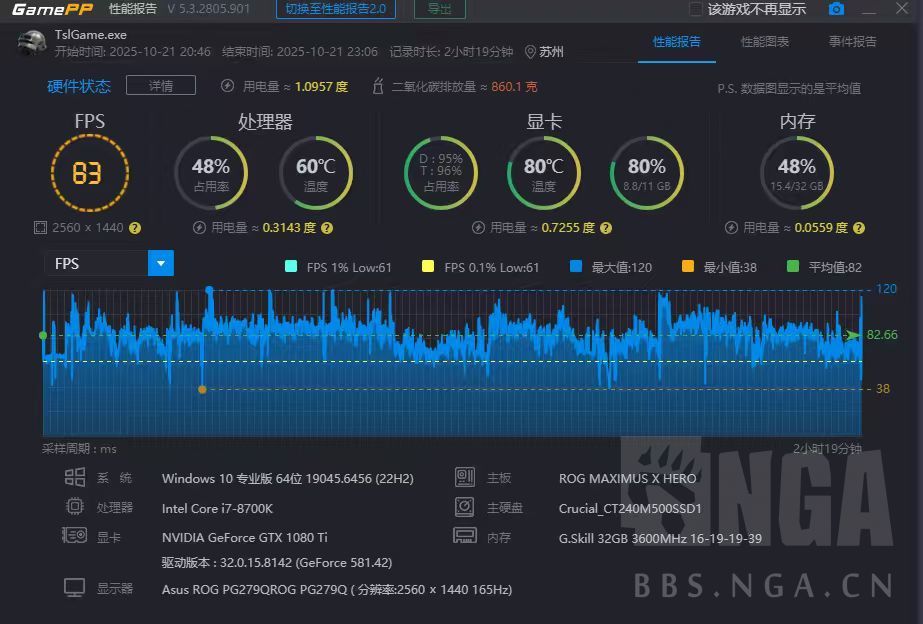Click the monitor icon beside 显示器

click(x=74, y=588)
